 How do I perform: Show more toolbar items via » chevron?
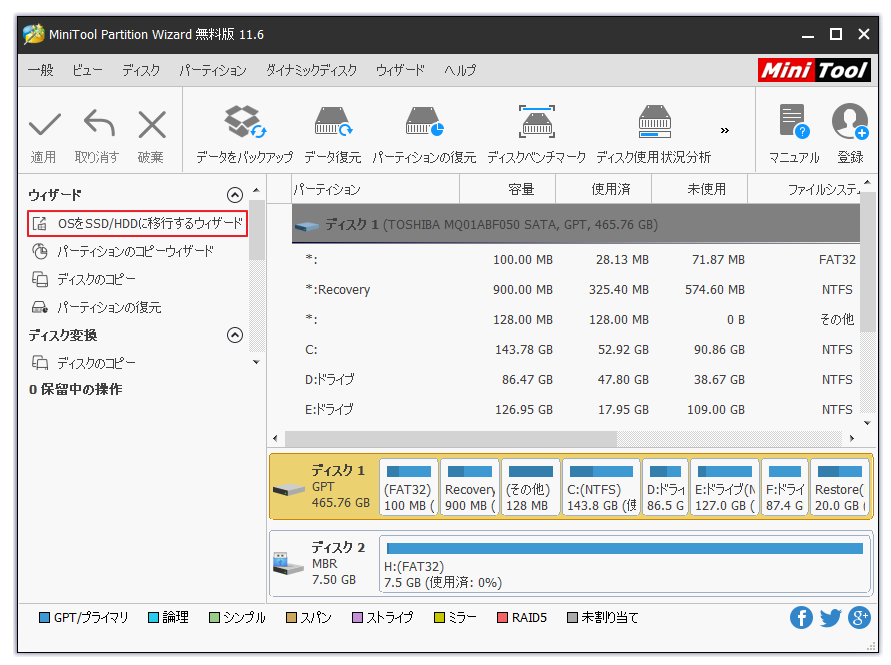point(725,131)
